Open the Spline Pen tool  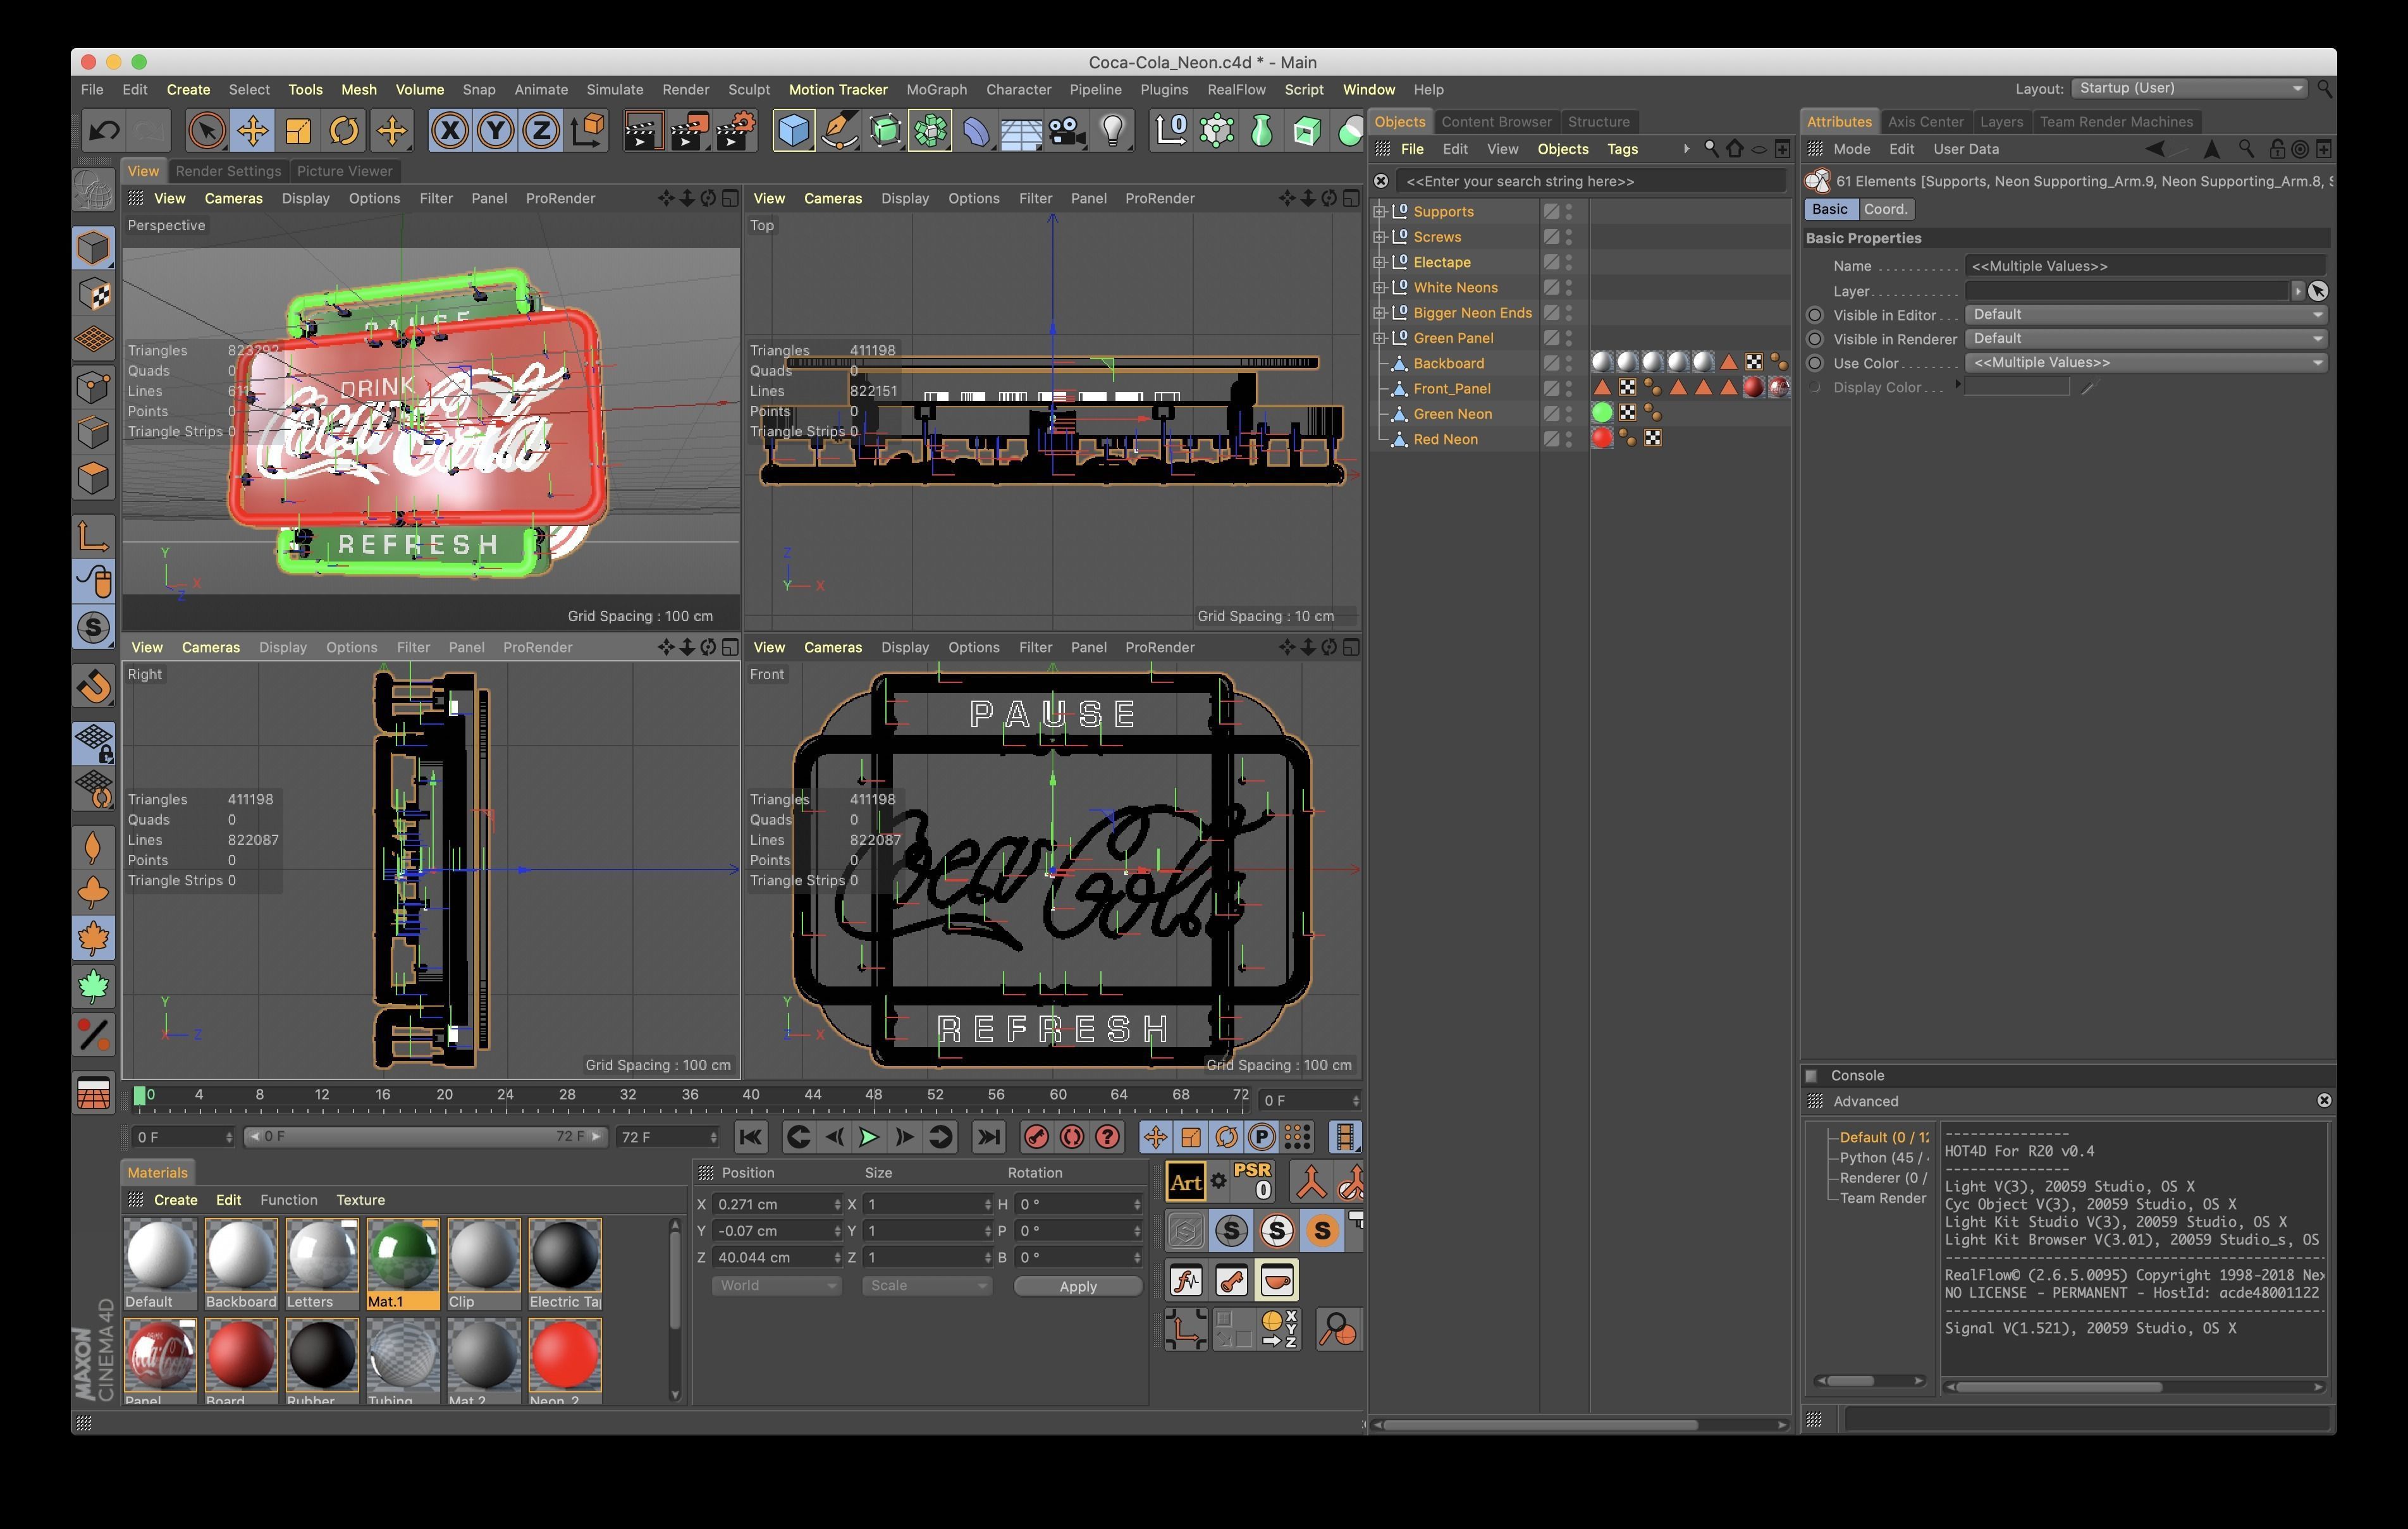click(839, 131)
